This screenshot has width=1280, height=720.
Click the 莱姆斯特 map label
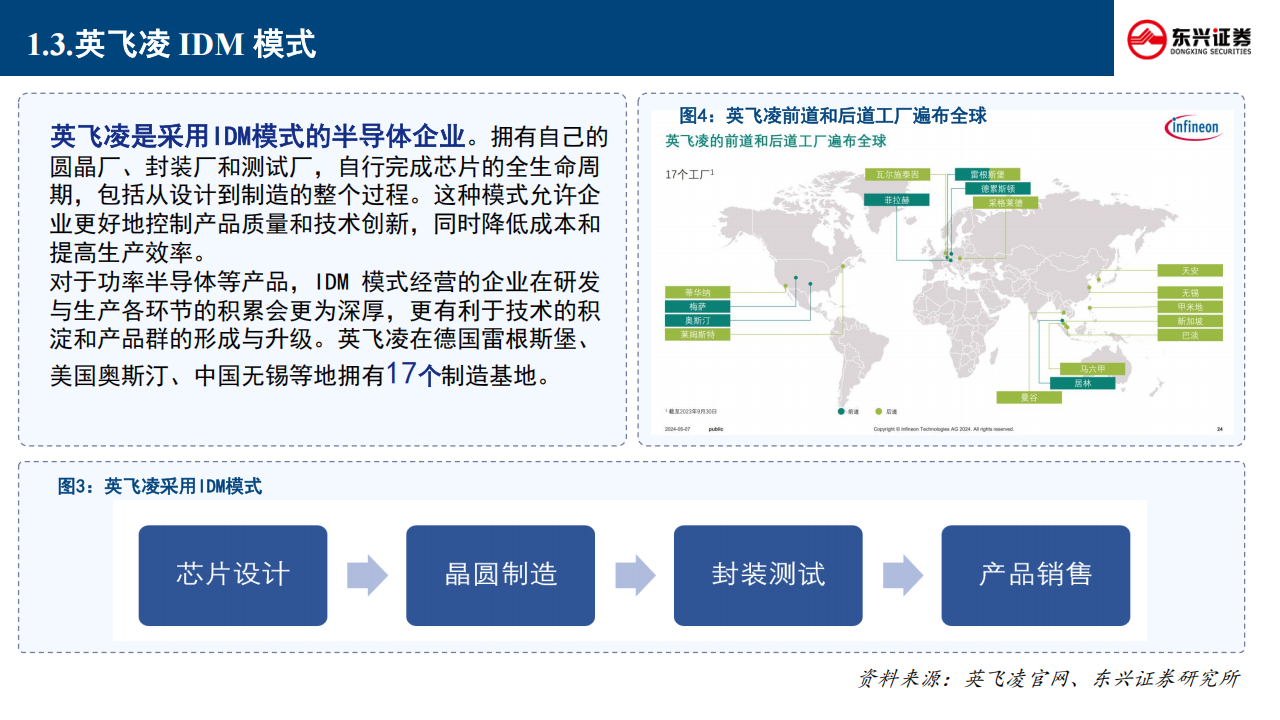(697, 334)
